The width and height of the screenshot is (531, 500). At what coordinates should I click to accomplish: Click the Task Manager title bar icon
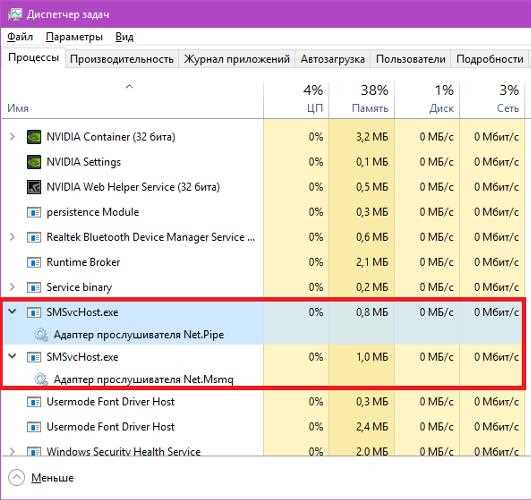15,14
